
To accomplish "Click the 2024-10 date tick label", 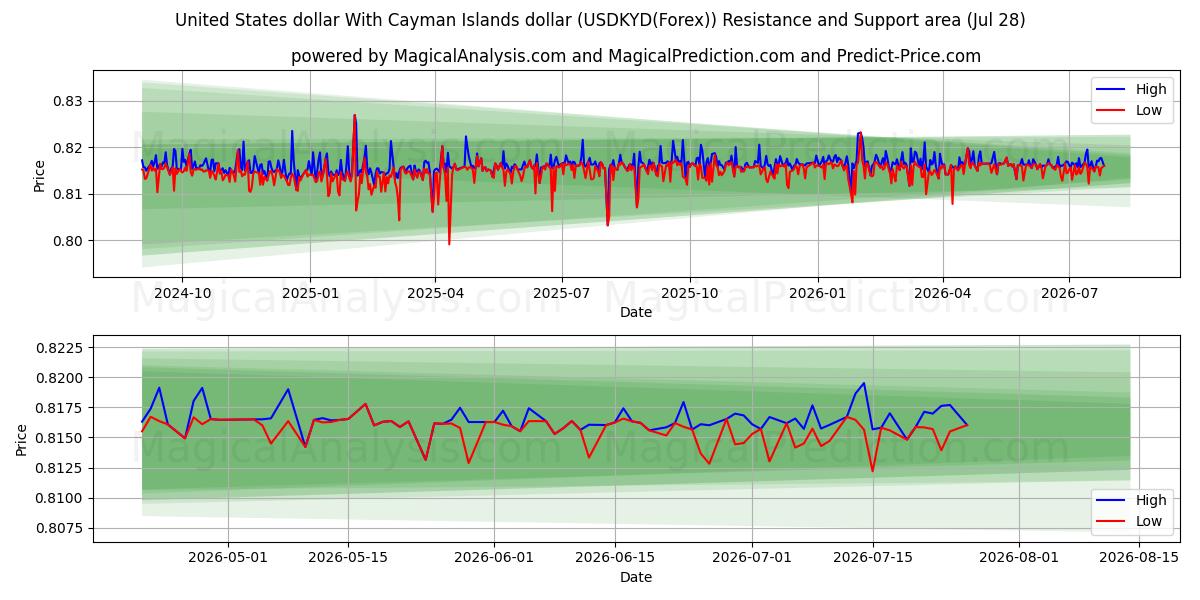I will [182, 294].
